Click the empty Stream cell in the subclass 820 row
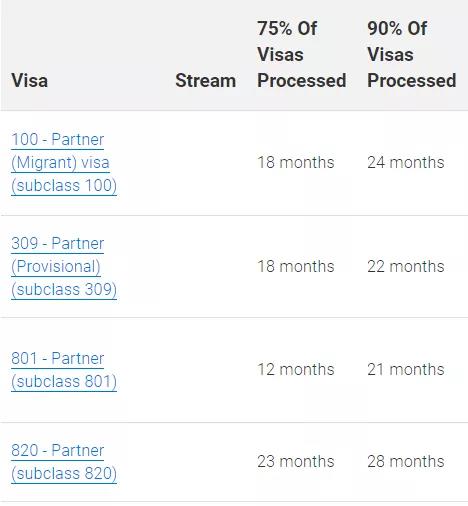This screenshot has width=468, height=506. click(206, 462)
